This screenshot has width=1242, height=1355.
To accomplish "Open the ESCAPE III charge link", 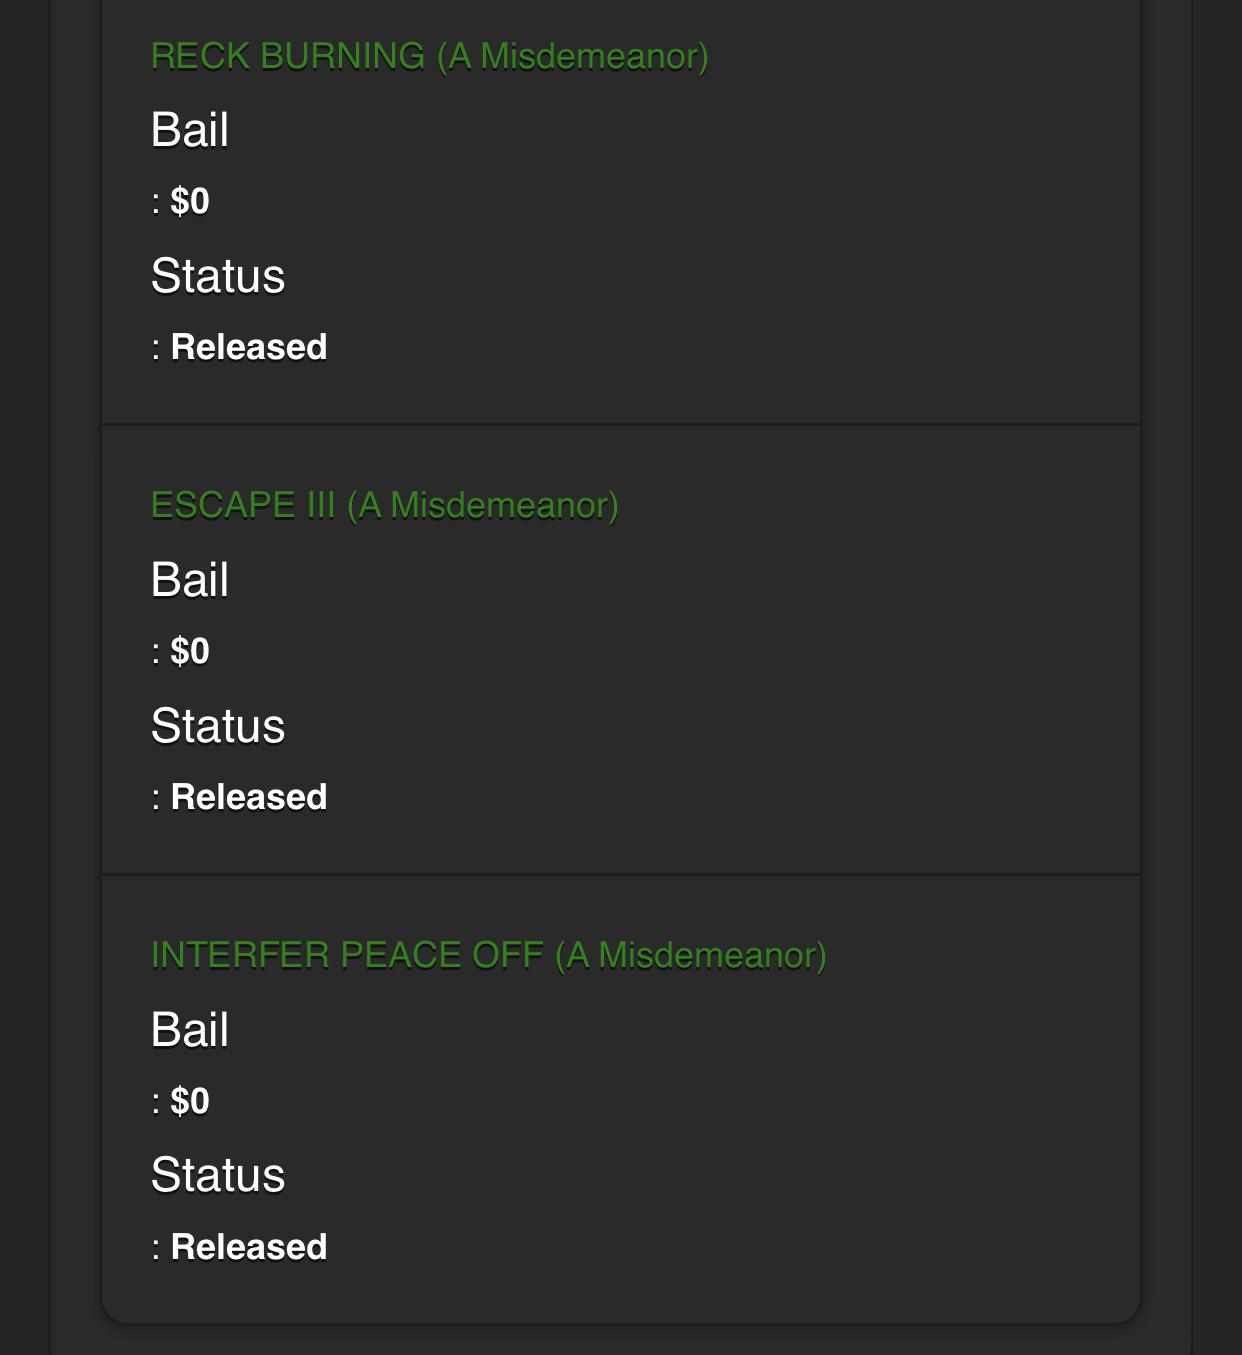I will point(384,505).
